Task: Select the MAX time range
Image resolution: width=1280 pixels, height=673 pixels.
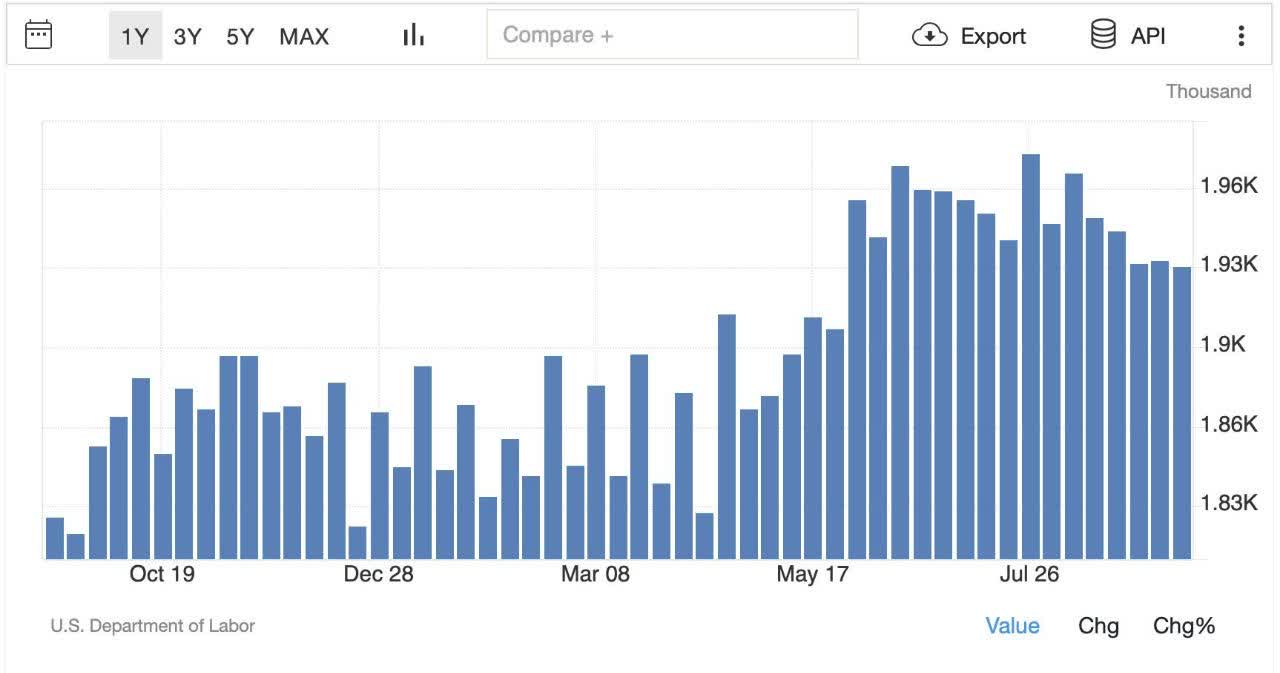Action: click(x=304, y=36)
